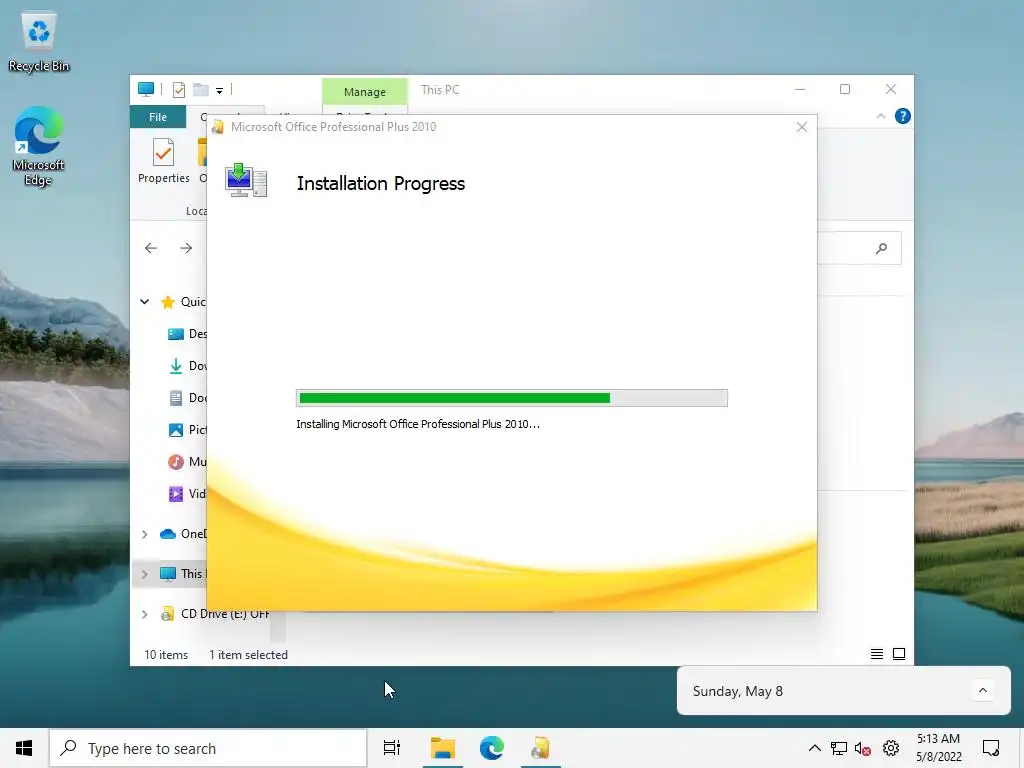Open the Downloads folder in the navigation pane
Screen dimensions: 1024x768
click(187, 366)
